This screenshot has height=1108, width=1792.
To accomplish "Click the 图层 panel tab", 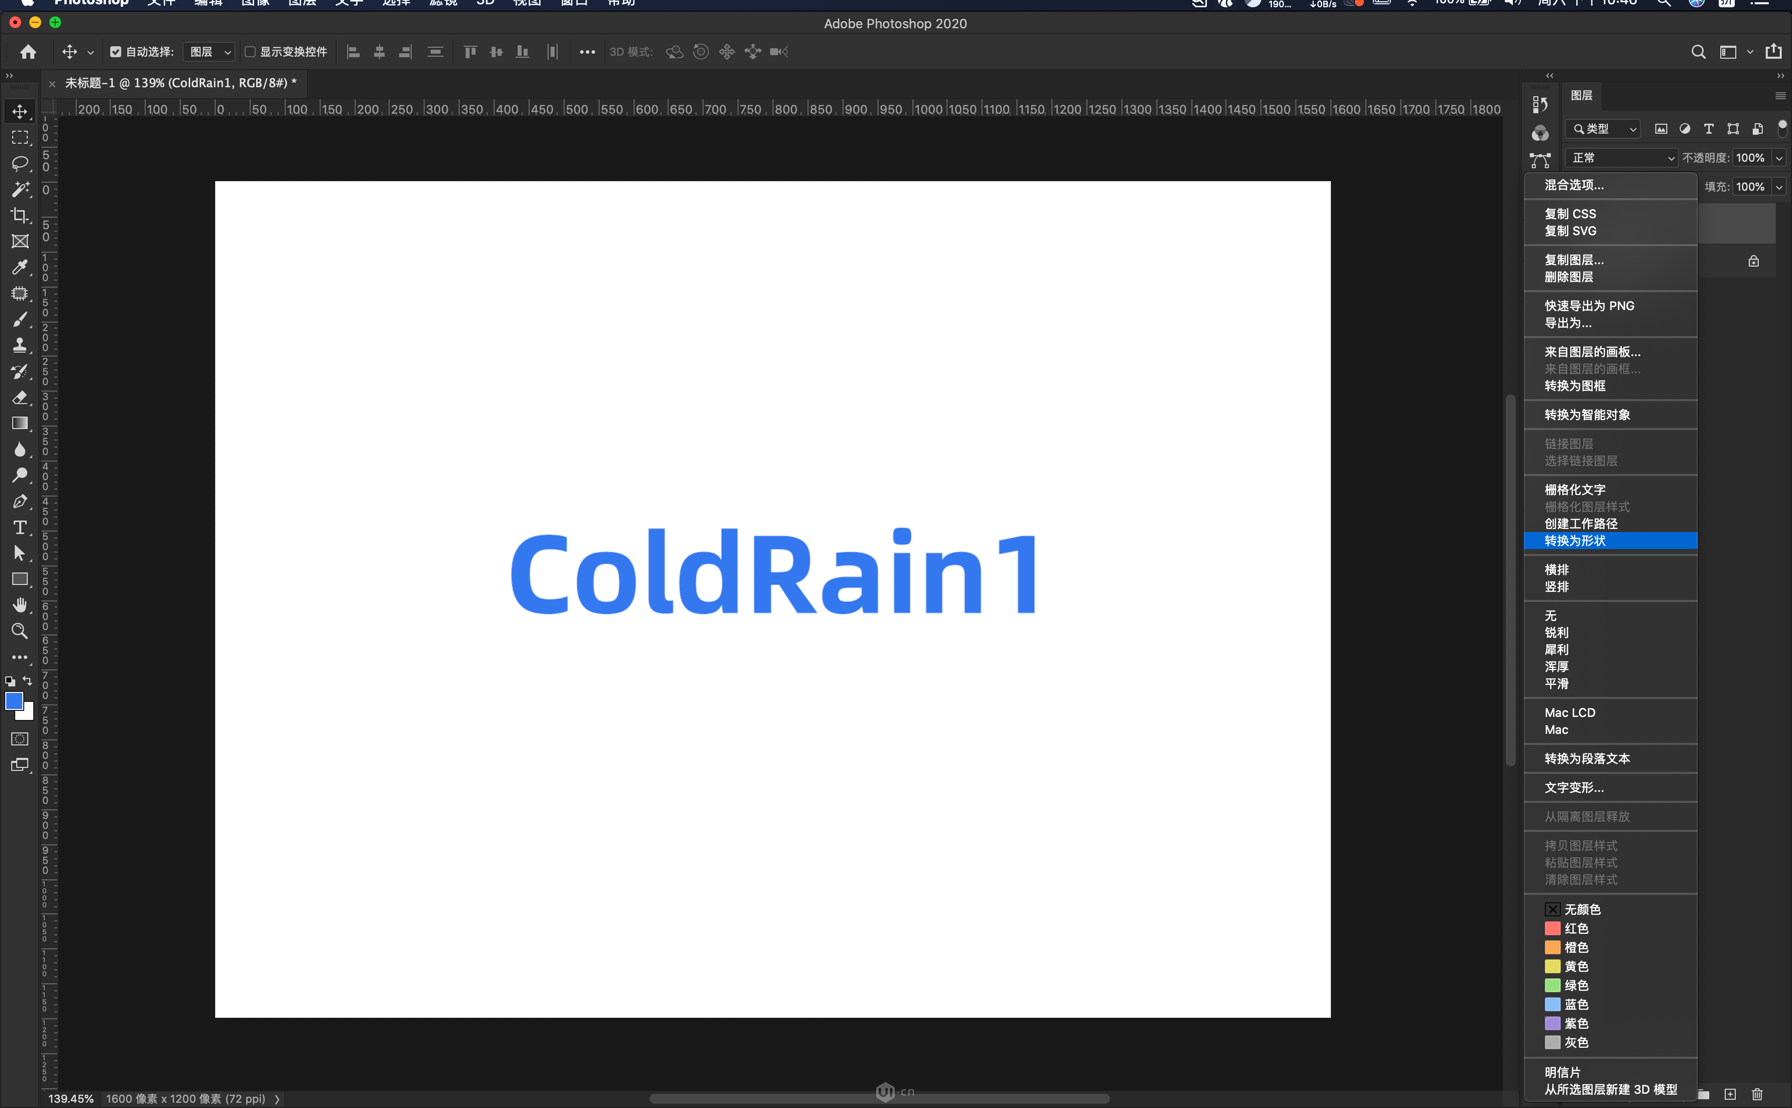I will 1582,96.
